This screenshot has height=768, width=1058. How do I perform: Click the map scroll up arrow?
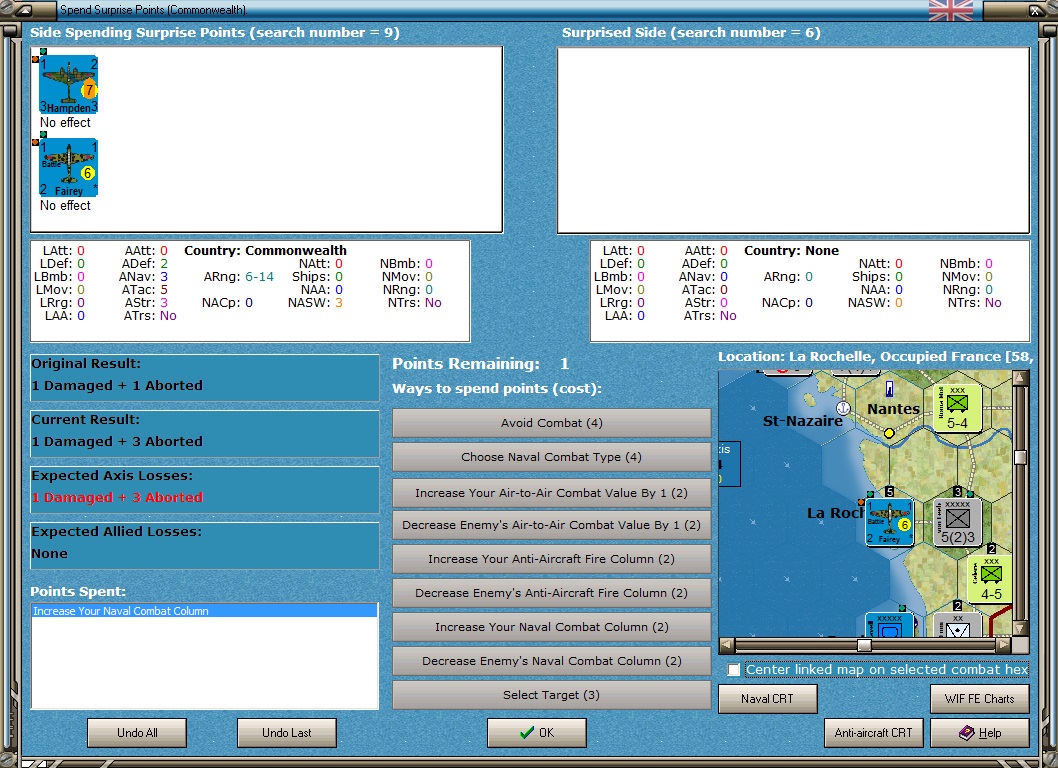coord(1020,377)
